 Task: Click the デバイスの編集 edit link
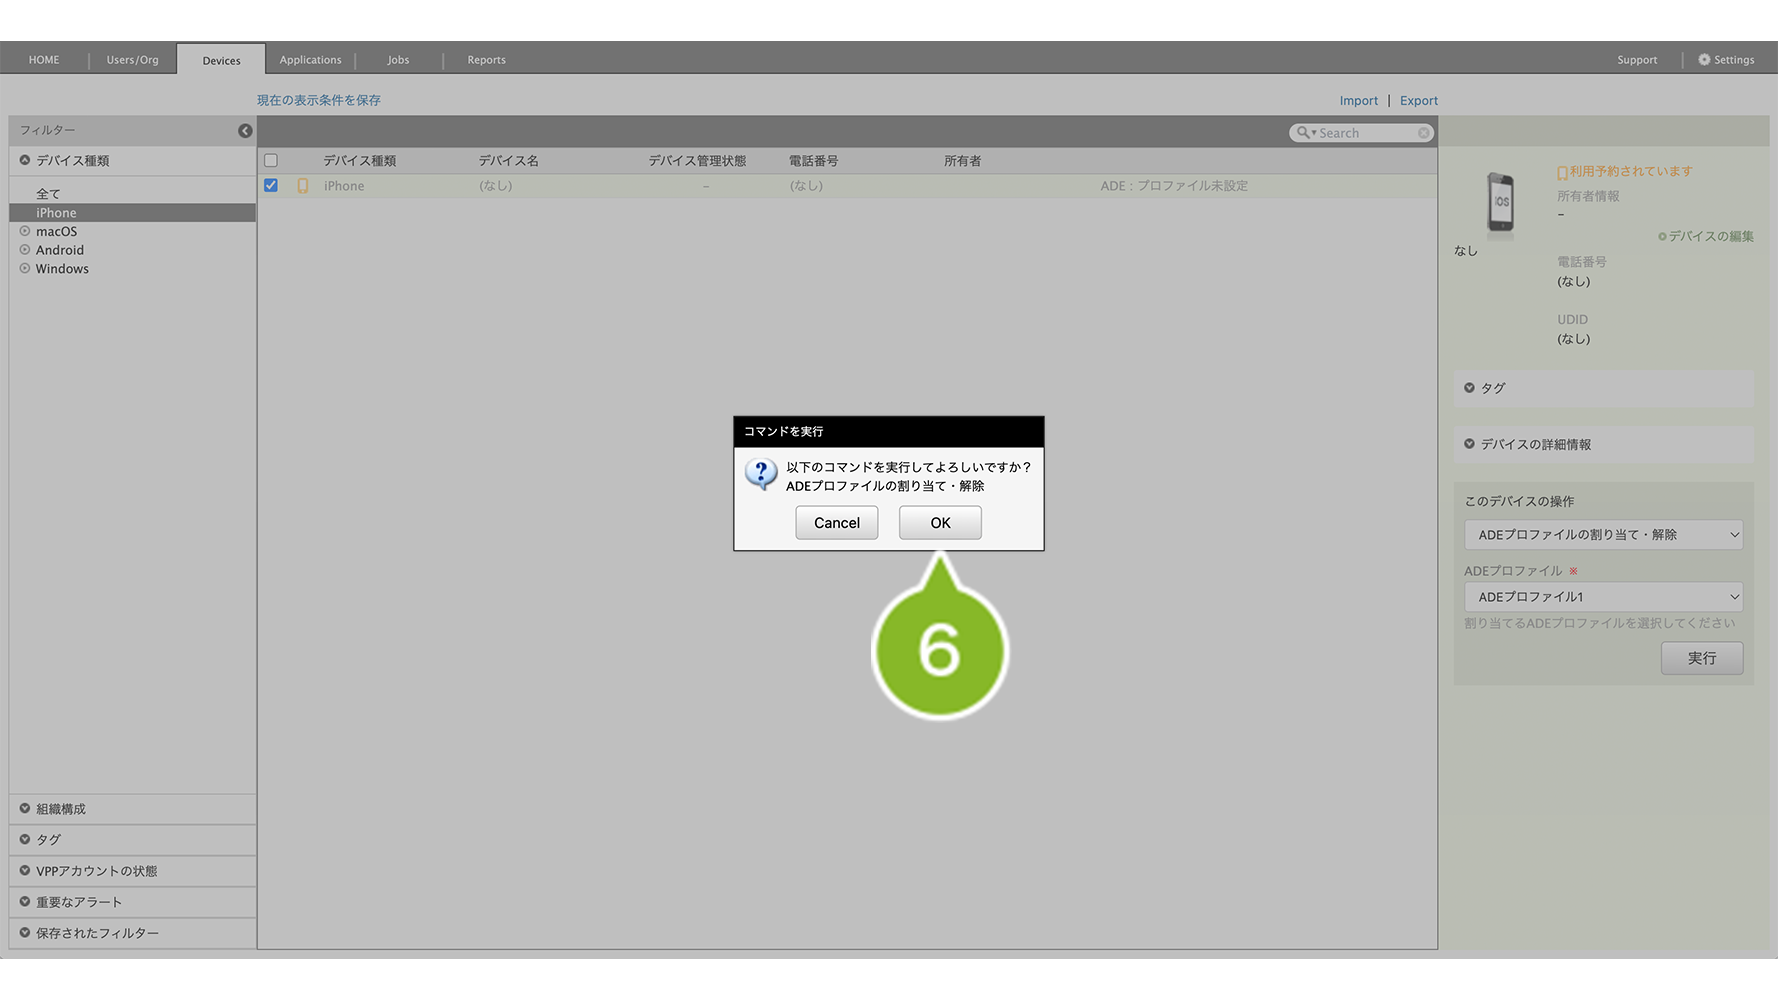[x=1710, y=237]
